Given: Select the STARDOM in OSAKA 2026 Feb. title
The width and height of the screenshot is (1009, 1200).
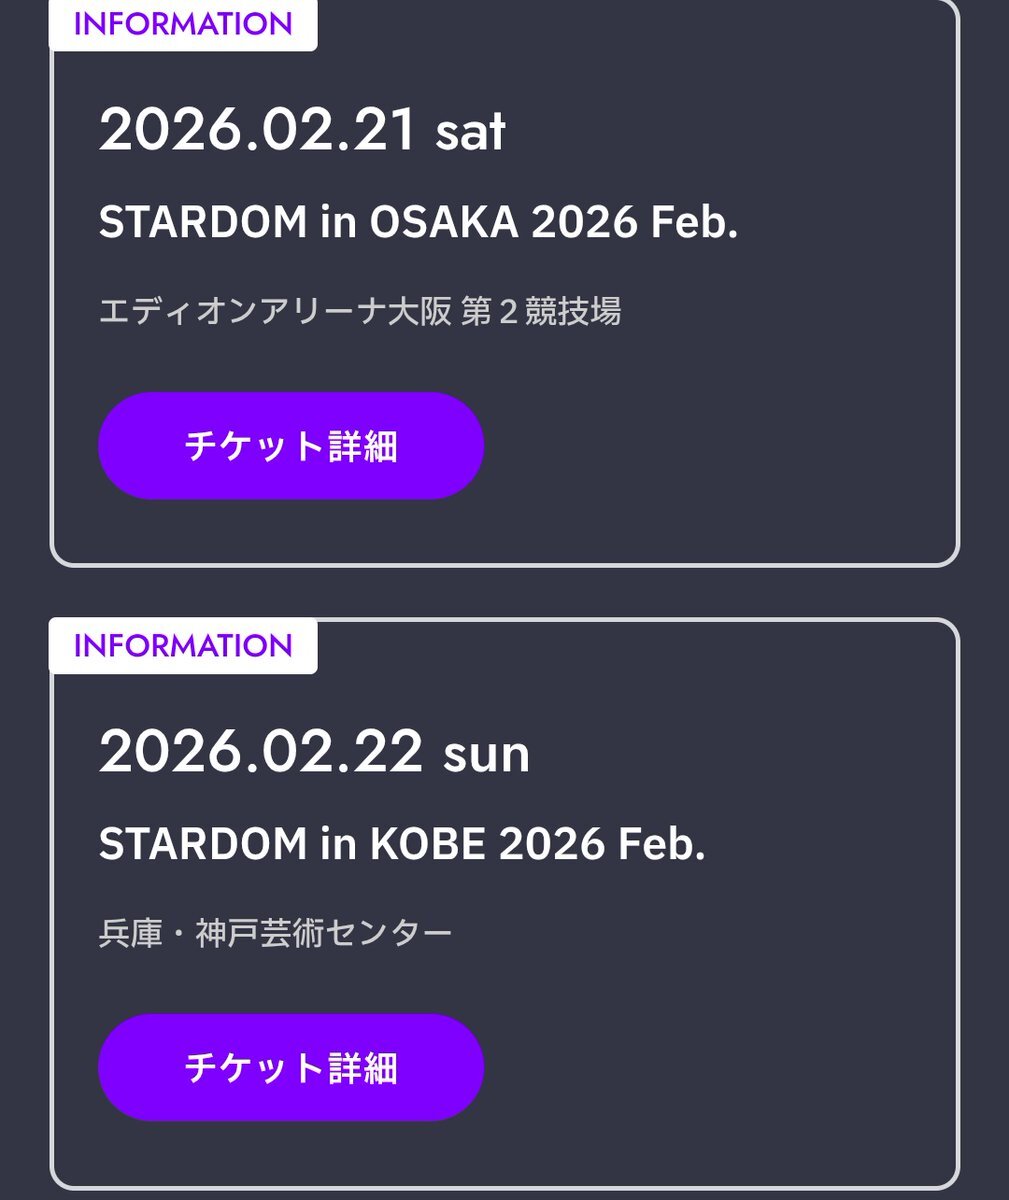Looking at the screenshot, I should (x=418, y=223).
